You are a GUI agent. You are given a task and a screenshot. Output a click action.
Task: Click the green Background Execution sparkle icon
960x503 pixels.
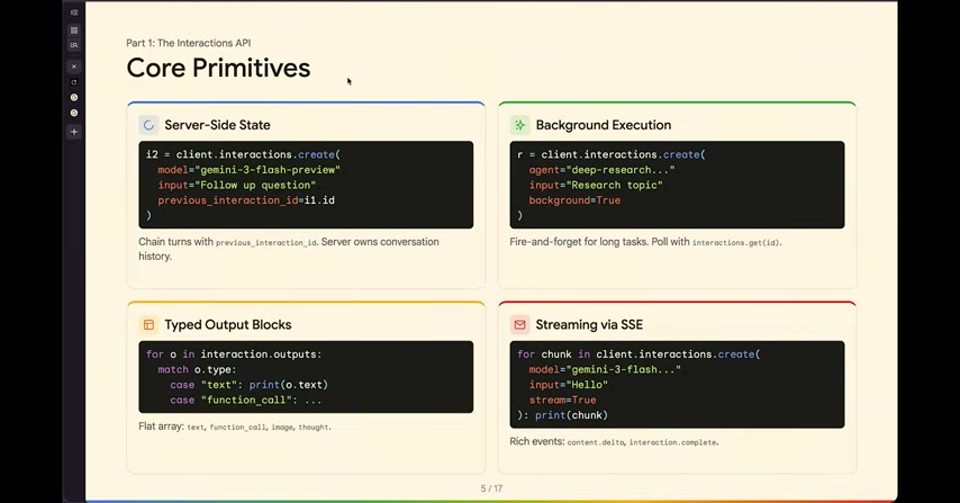(520, 125)
